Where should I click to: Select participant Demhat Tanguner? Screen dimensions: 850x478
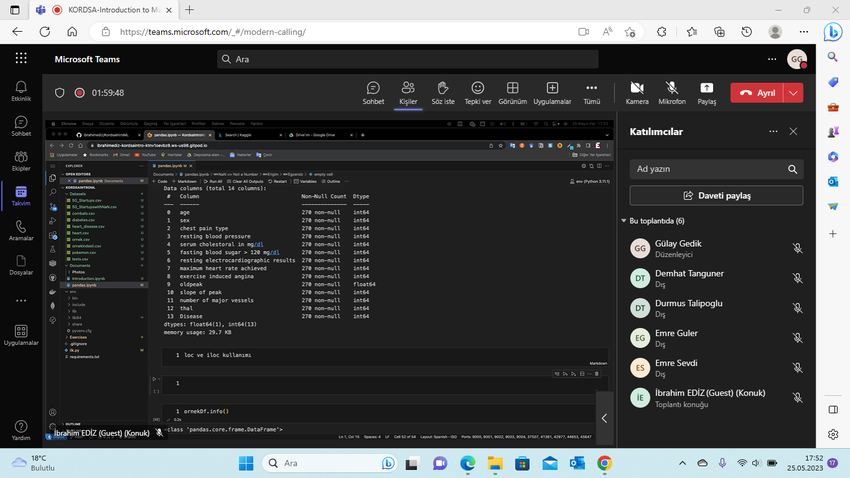(716, 278)
